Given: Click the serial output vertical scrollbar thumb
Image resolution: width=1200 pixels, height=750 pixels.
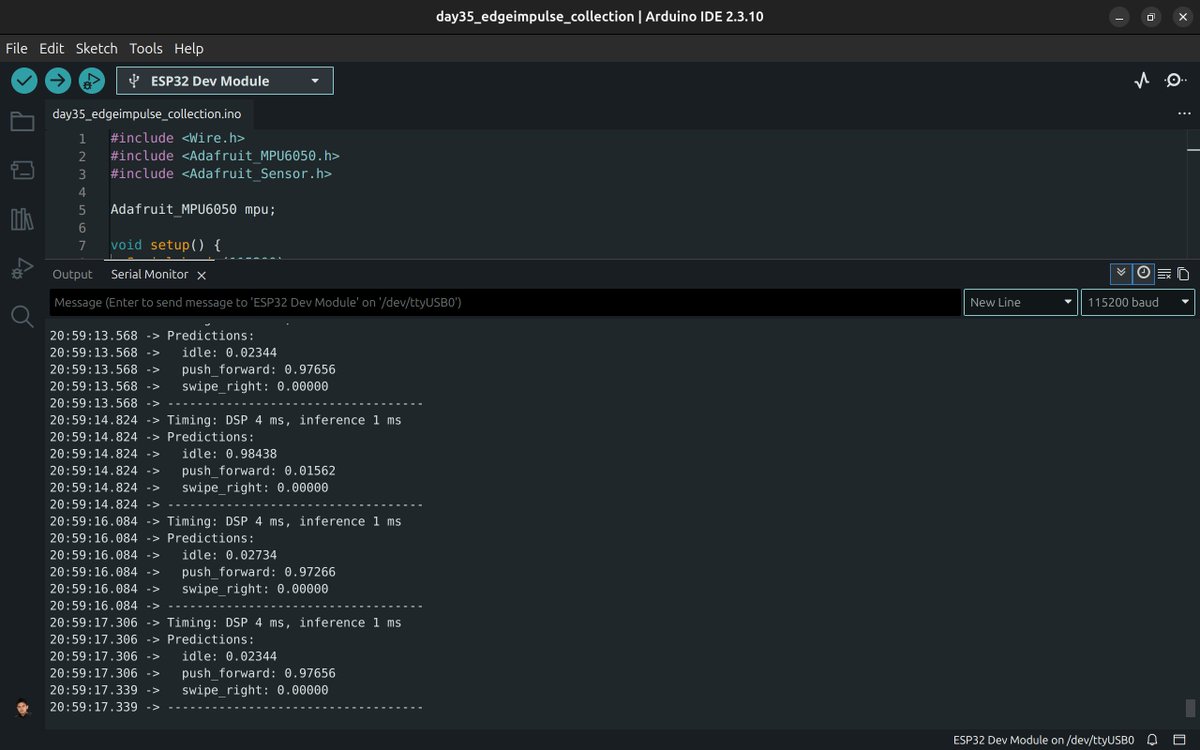Looking at the screenshot, I should 1190,708.
